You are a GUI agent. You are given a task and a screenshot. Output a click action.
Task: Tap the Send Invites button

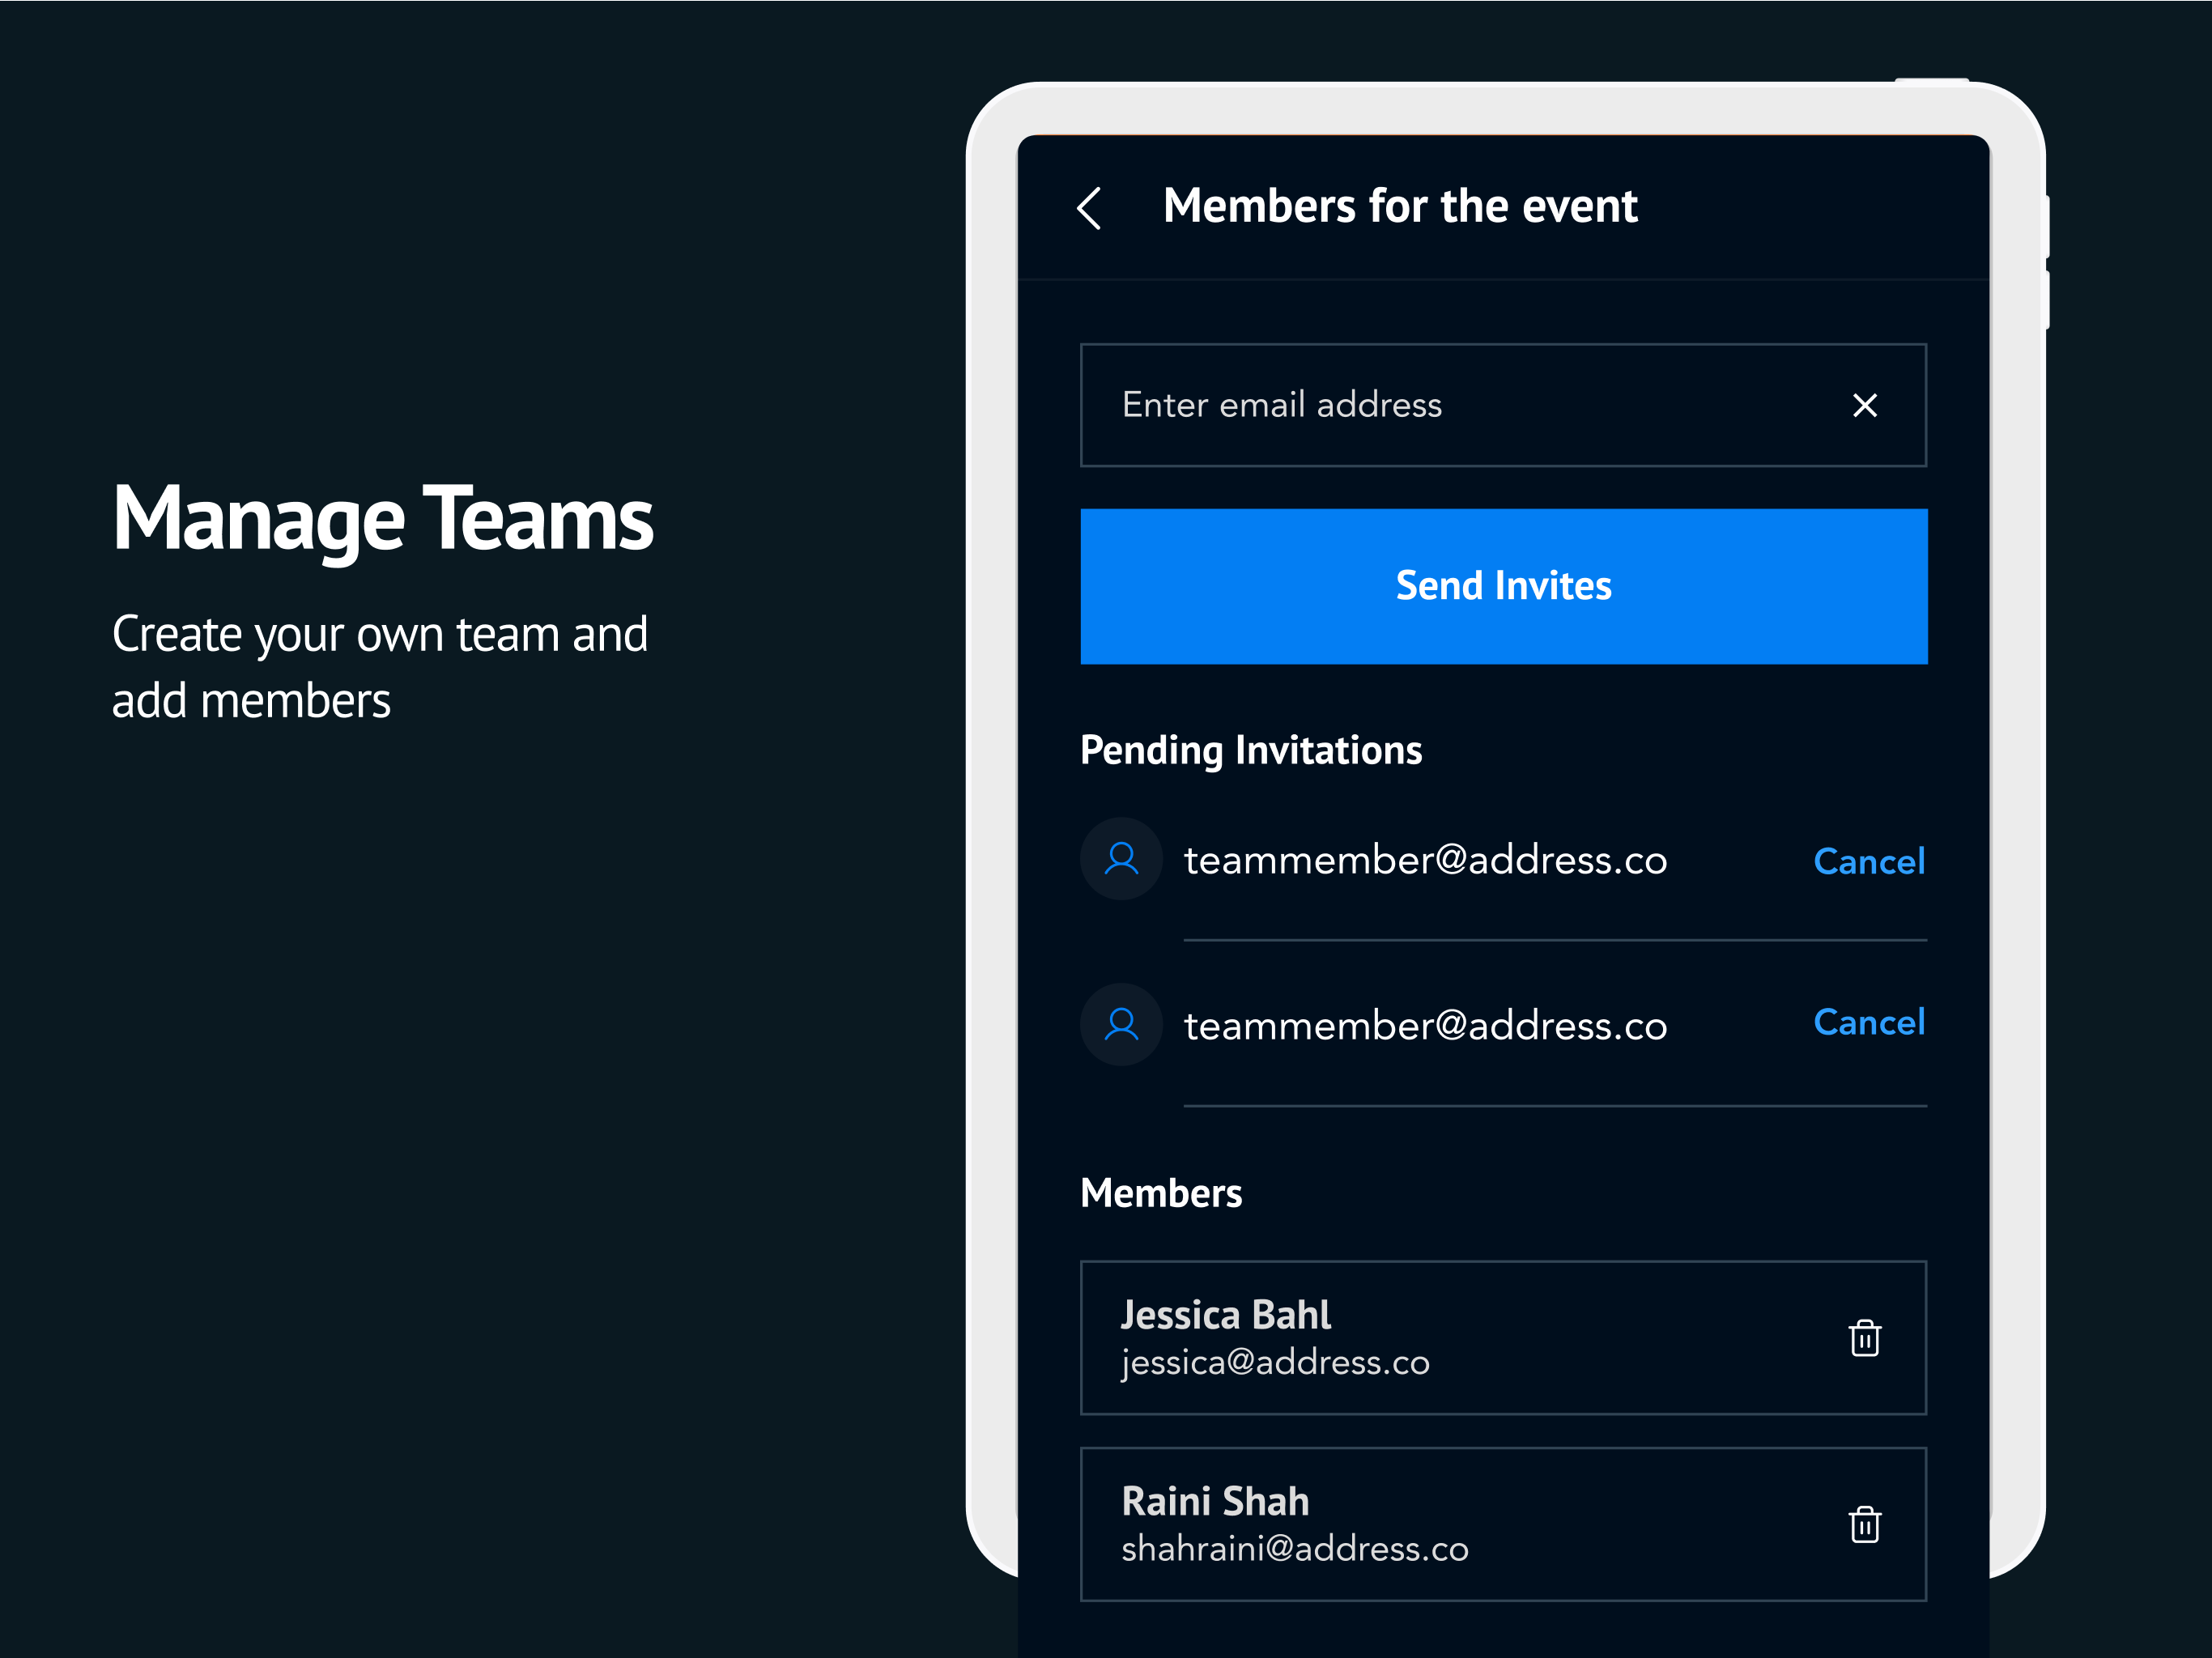1503,586
